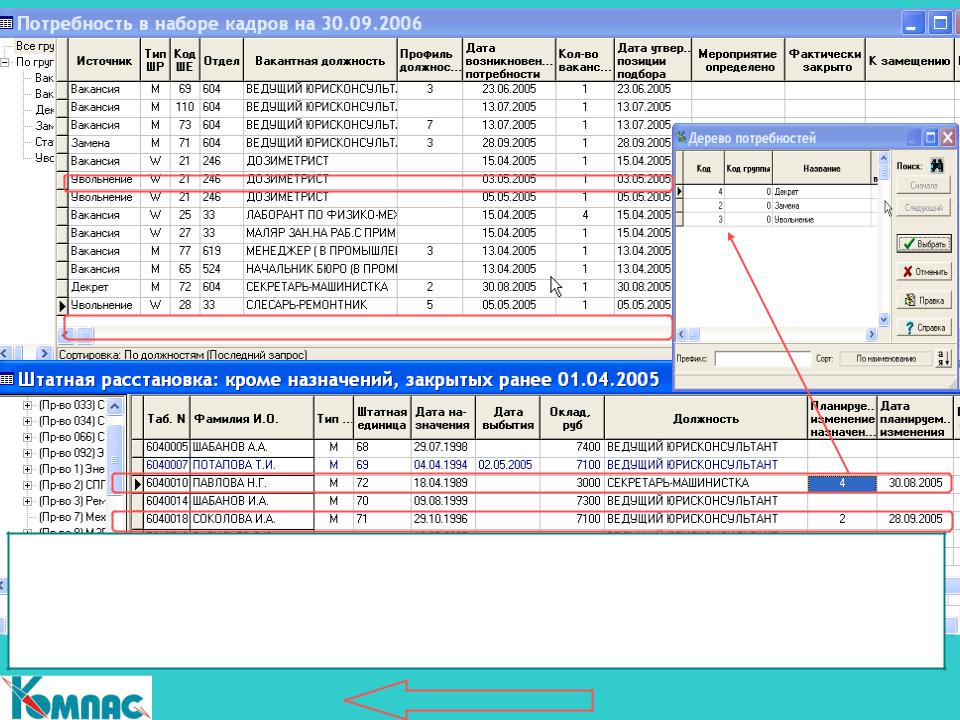Select the ШАБАНОВ А.А. employee cell
This screenshot has width=960, height=720.
click(x=252, y=447)
